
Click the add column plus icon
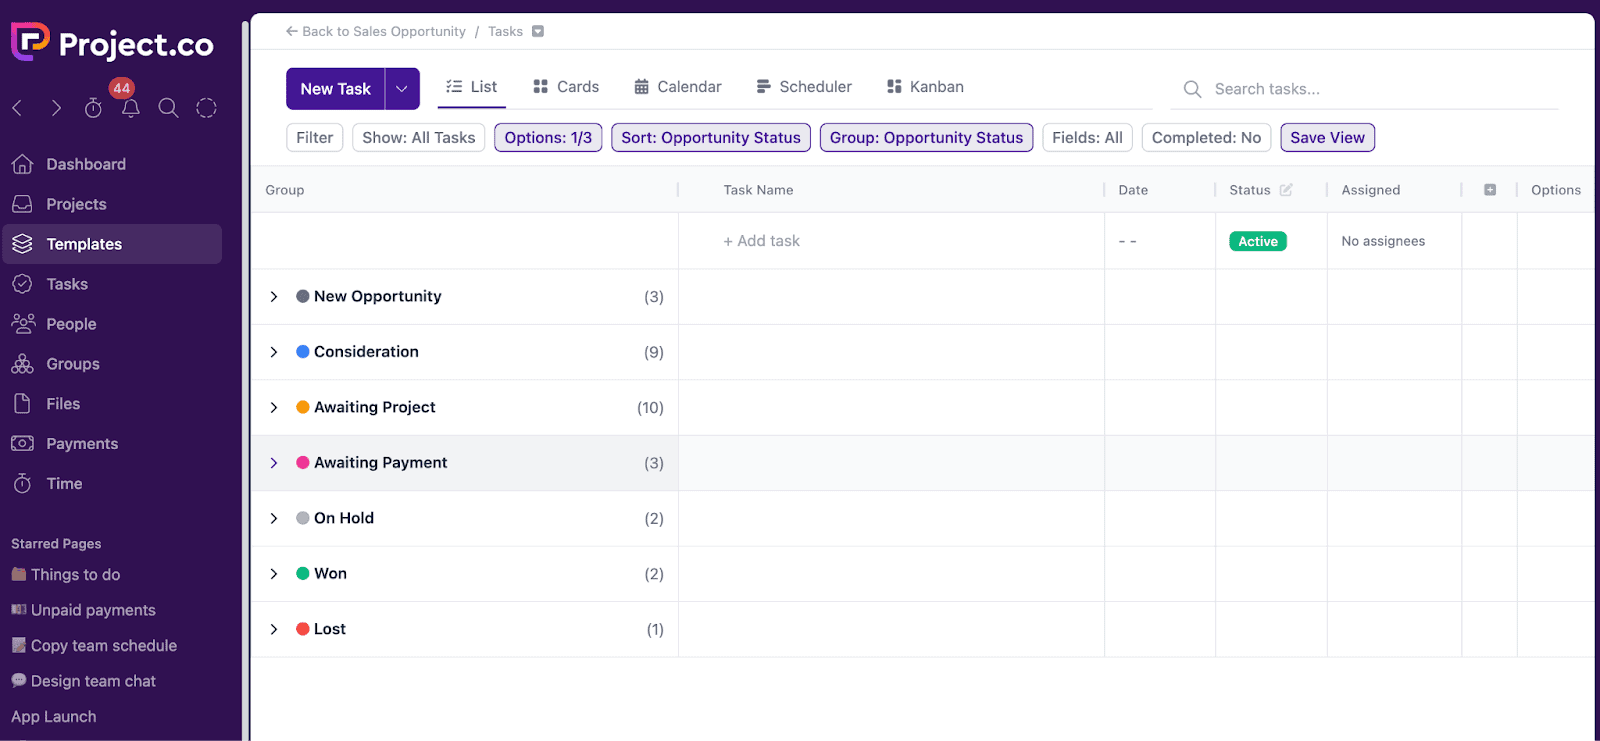click(x=1489, y=190)
